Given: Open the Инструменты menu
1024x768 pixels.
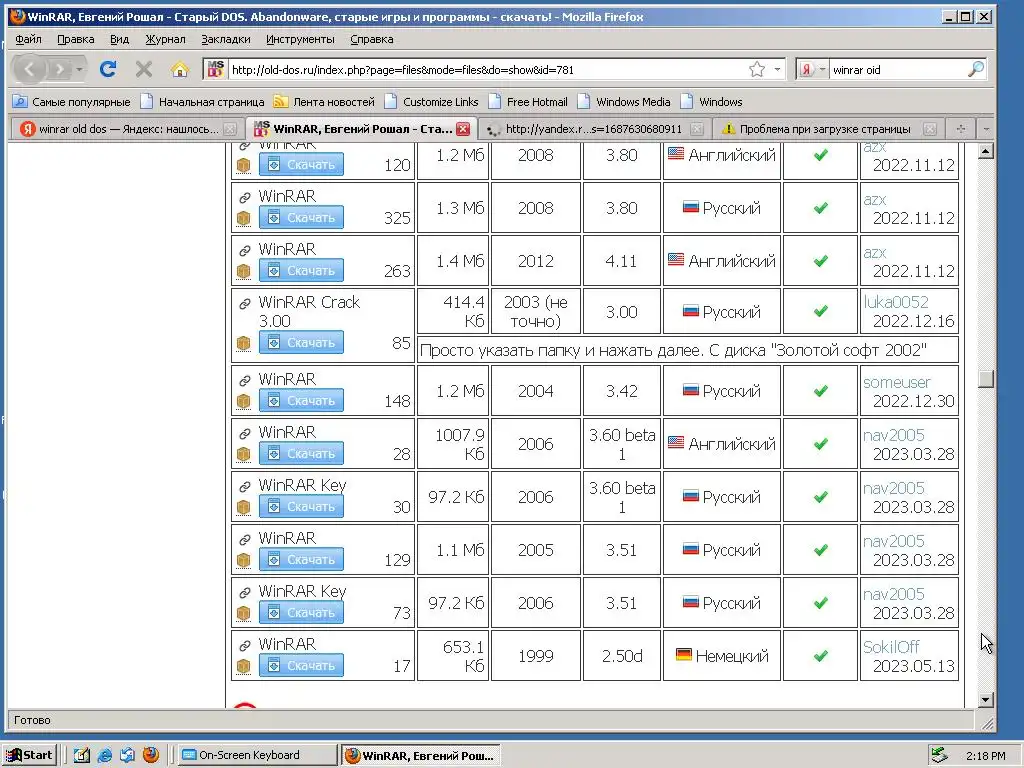Looking at the screenshot, I should tap(300, 39).
